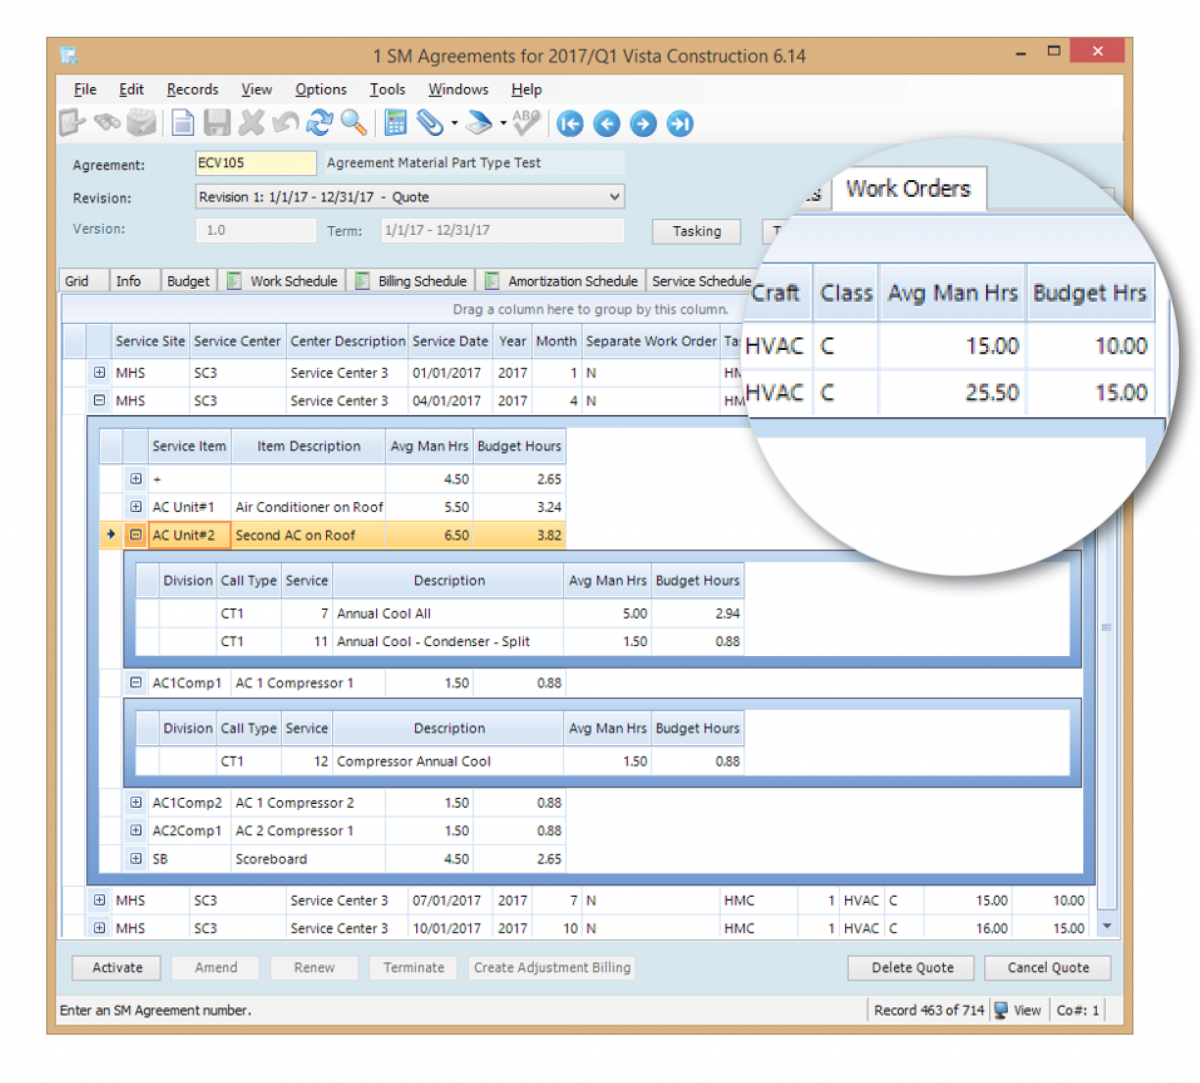
Task: Open lookup with the magnifying glass icon
Action: pos(354,123)
